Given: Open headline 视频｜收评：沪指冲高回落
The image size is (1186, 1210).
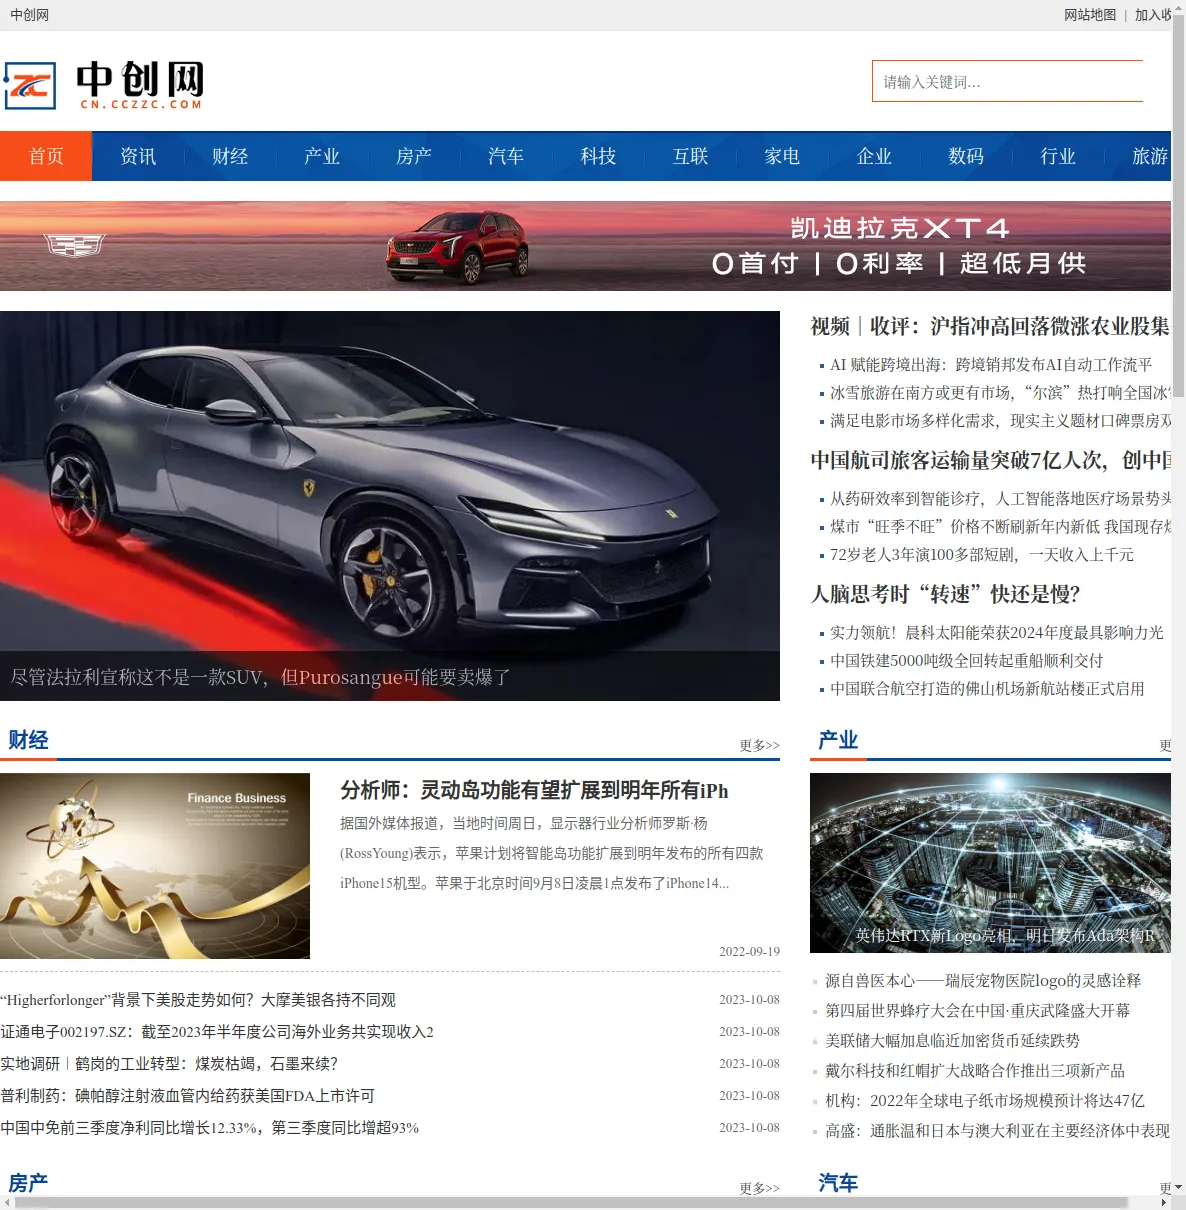Looking at the screenshot, I should (990, 326).
